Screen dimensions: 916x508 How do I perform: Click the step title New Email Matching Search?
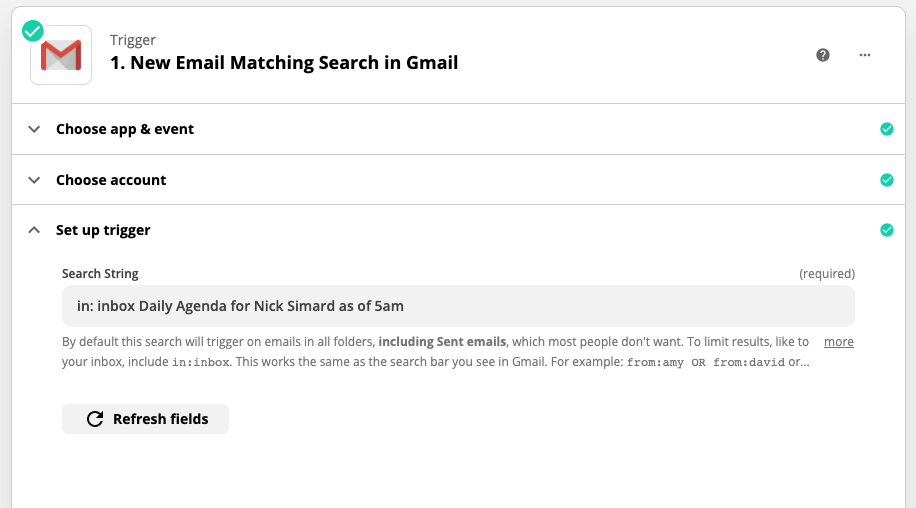coord(284,62)
